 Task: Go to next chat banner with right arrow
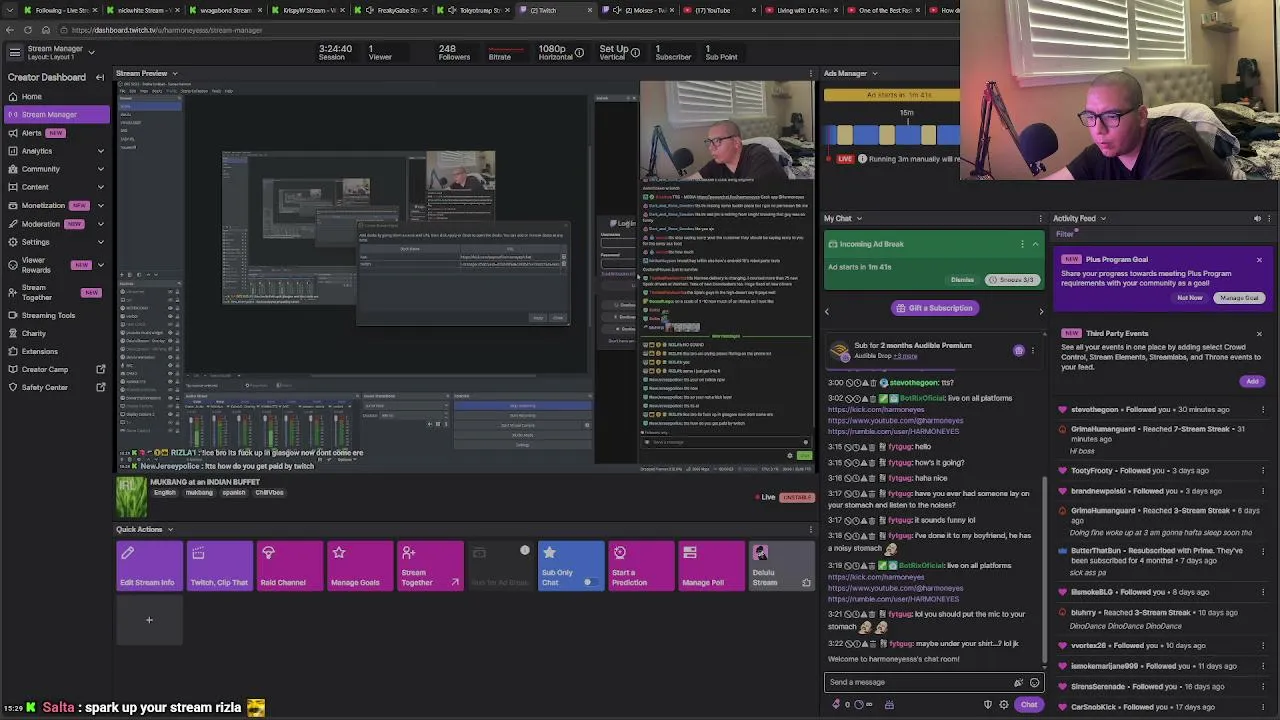(x=1041, y=311)
